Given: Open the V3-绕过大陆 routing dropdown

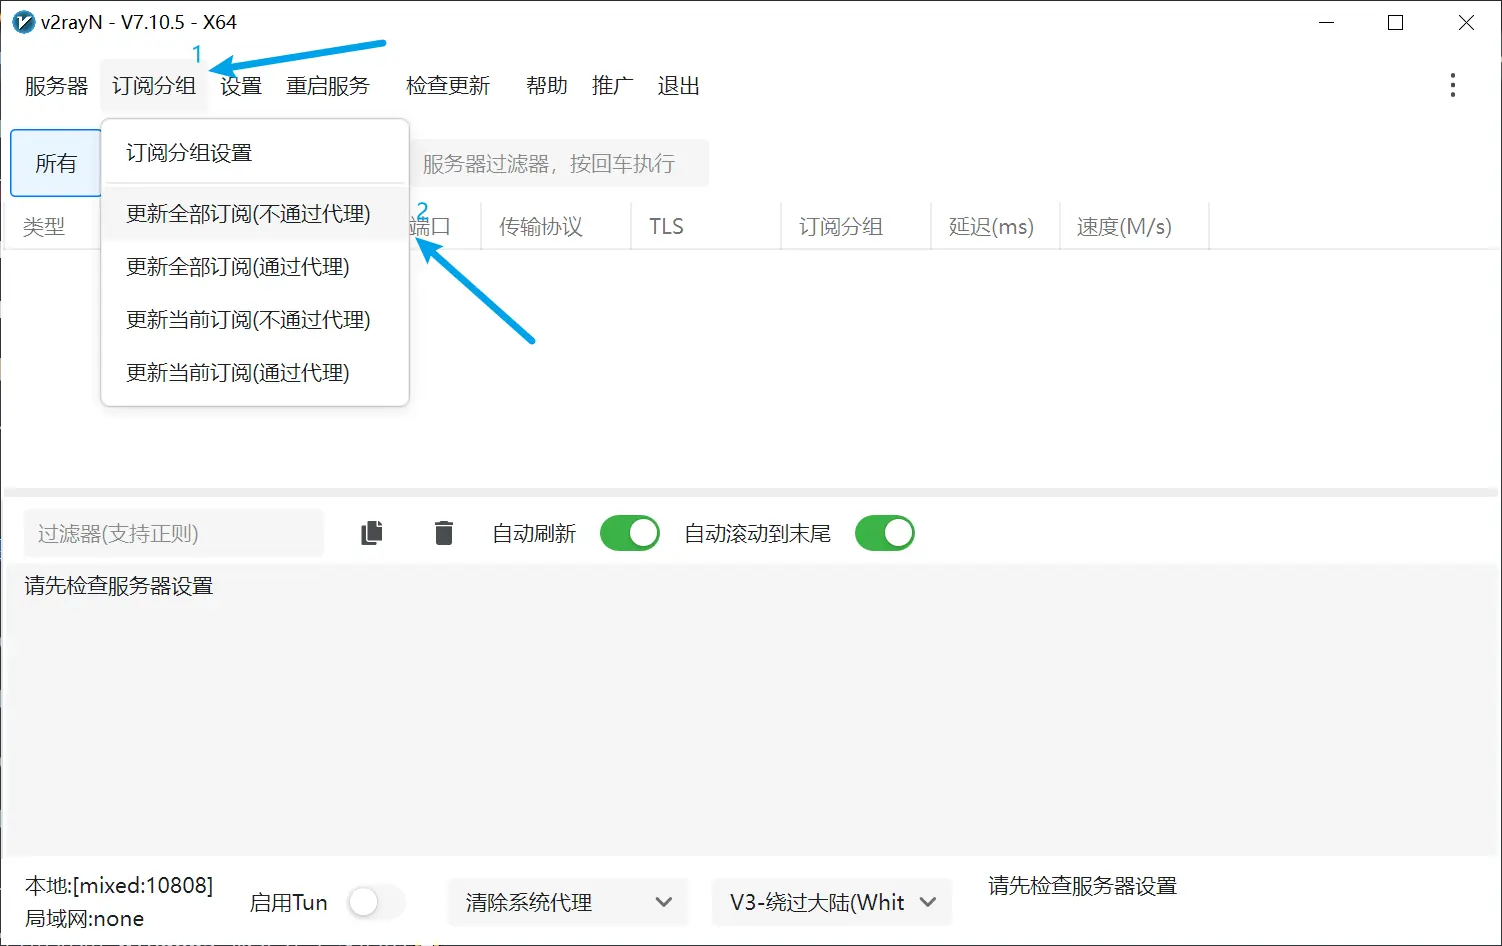Looking at the screenshot, I should [x=832, y=902].
